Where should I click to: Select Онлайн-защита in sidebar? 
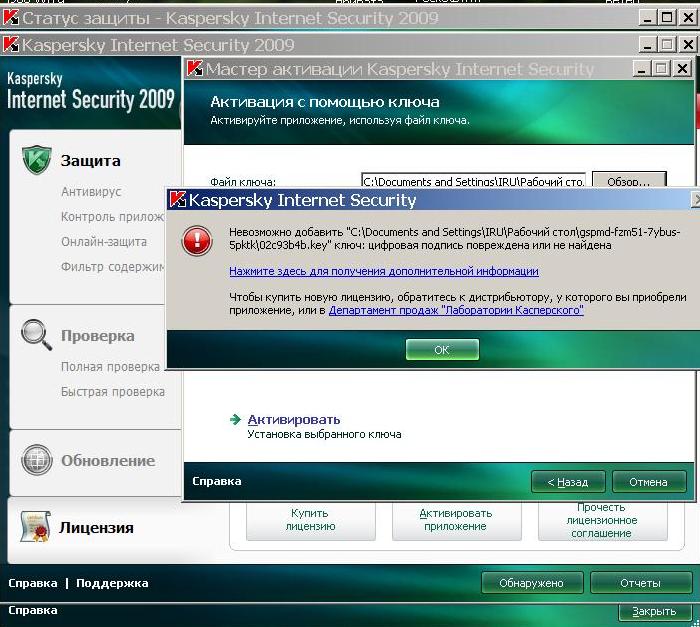(x=104, y=242)
